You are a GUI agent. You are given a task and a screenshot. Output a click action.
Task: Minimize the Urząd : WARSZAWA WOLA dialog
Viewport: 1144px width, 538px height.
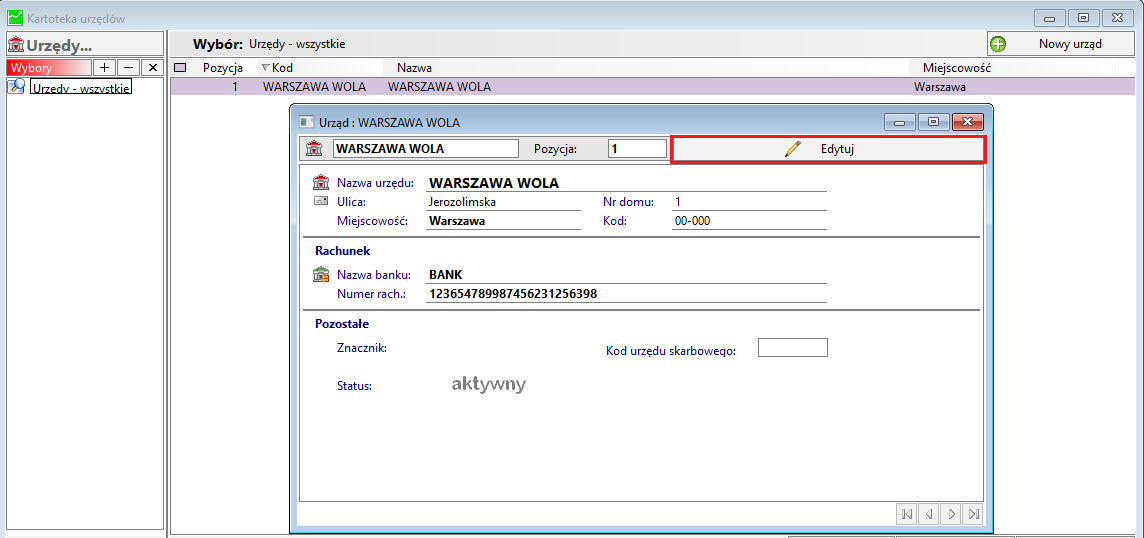click(900, 123)
